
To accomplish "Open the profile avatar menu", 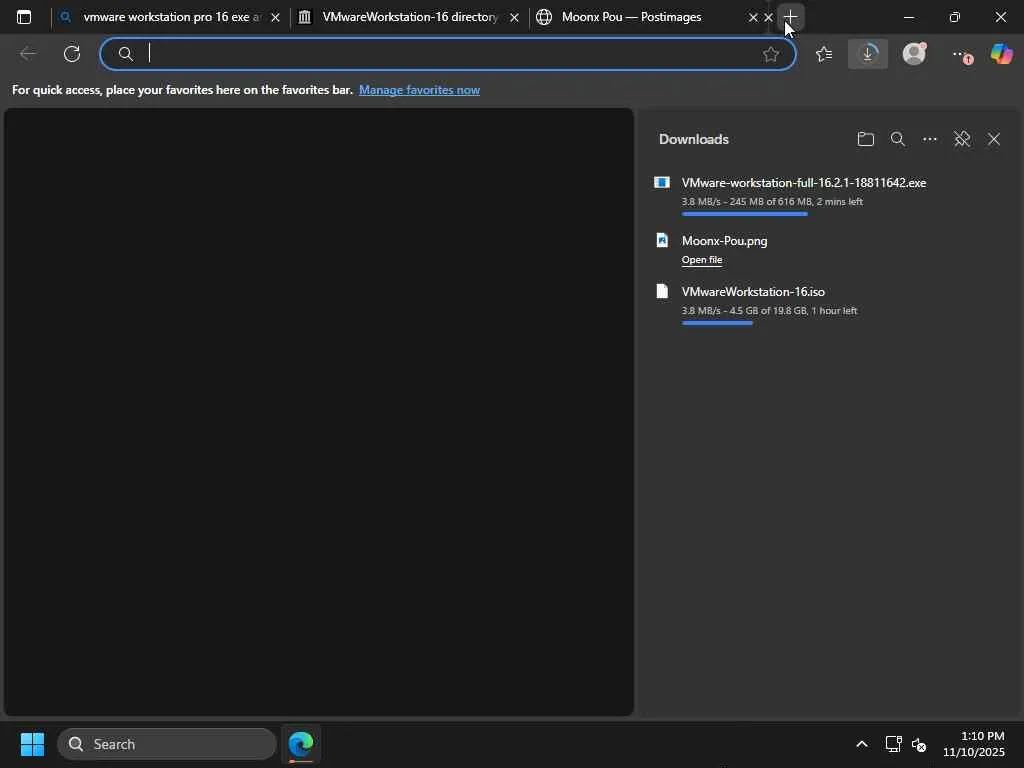I will tap(914, 54).
